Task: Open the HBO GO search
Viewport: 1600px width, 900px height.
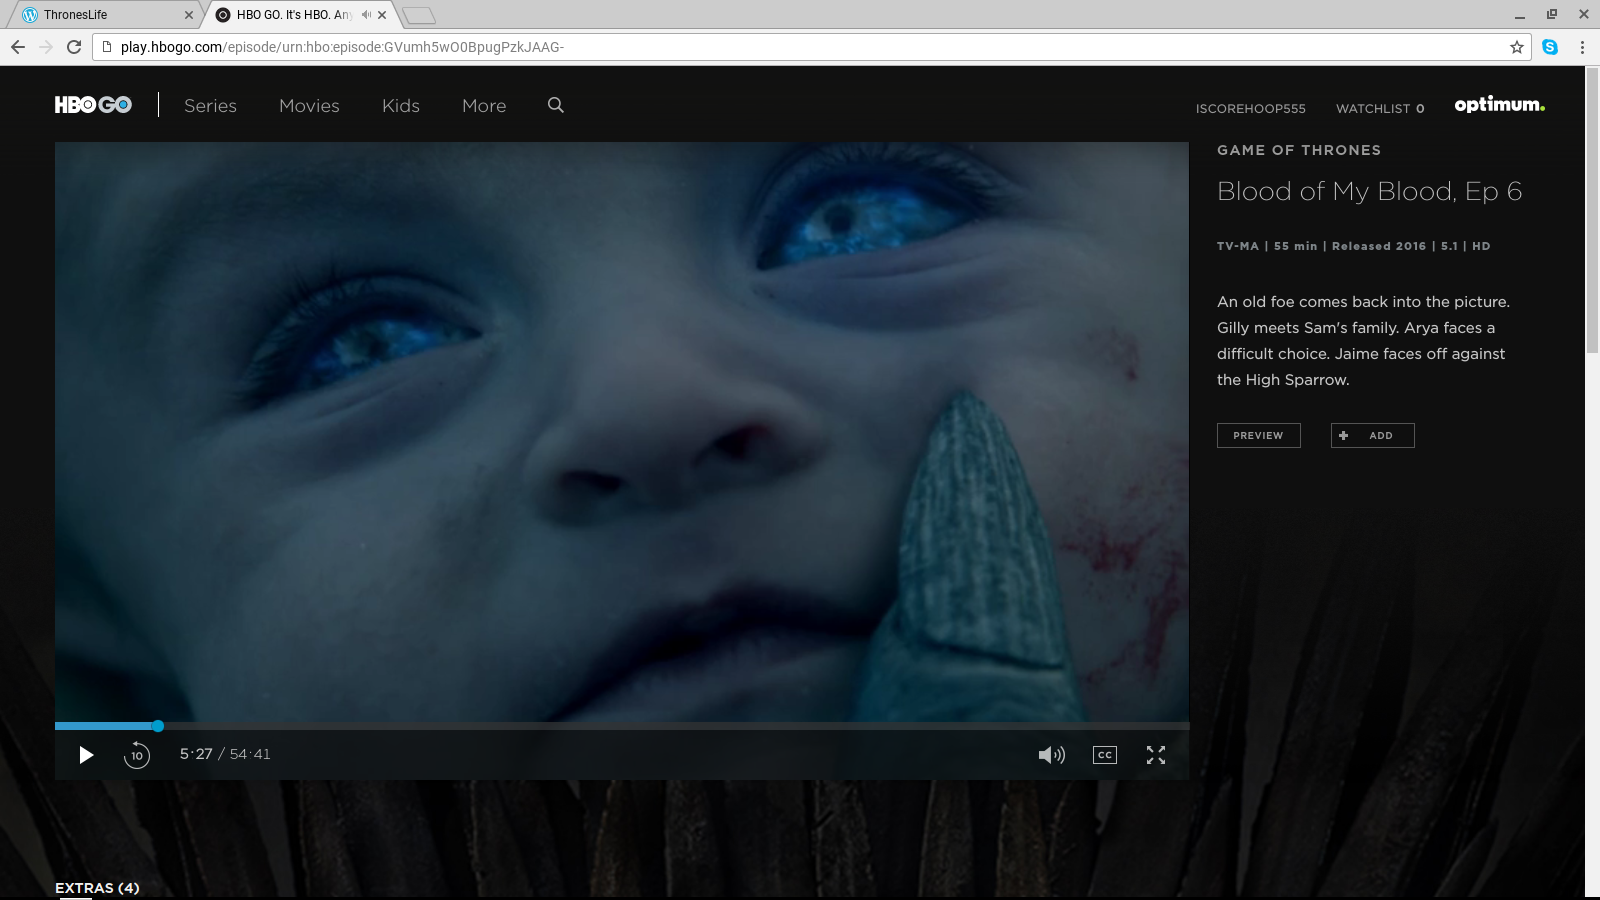Action: pyautogui.click(x=556, y=105)
